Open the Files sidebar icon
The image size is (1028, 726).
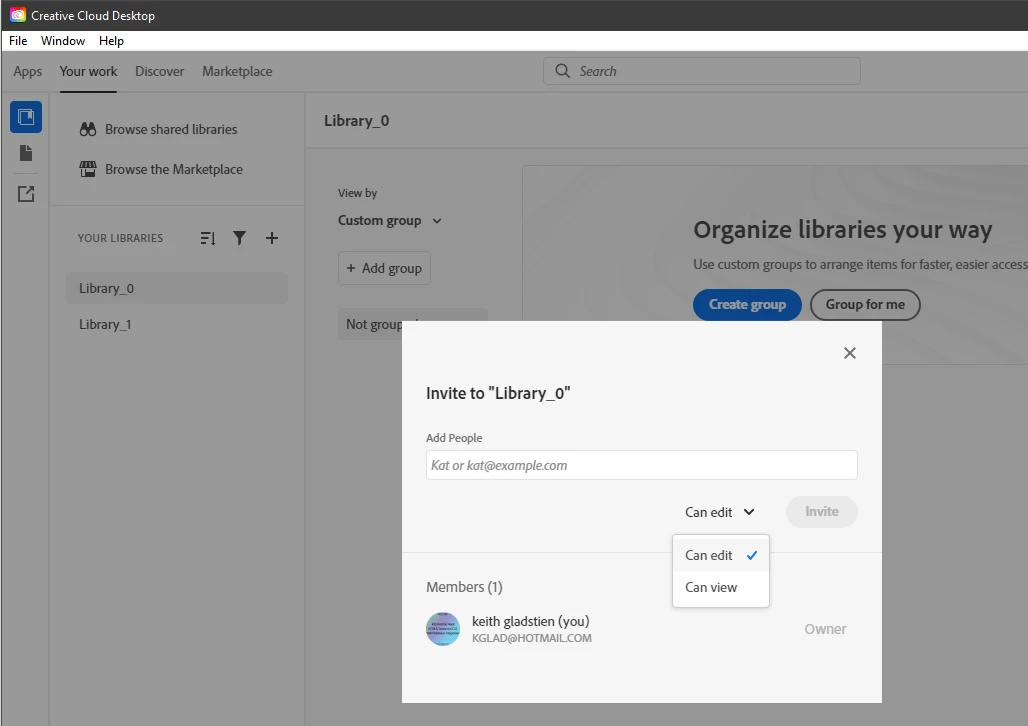tap(26, 153)
